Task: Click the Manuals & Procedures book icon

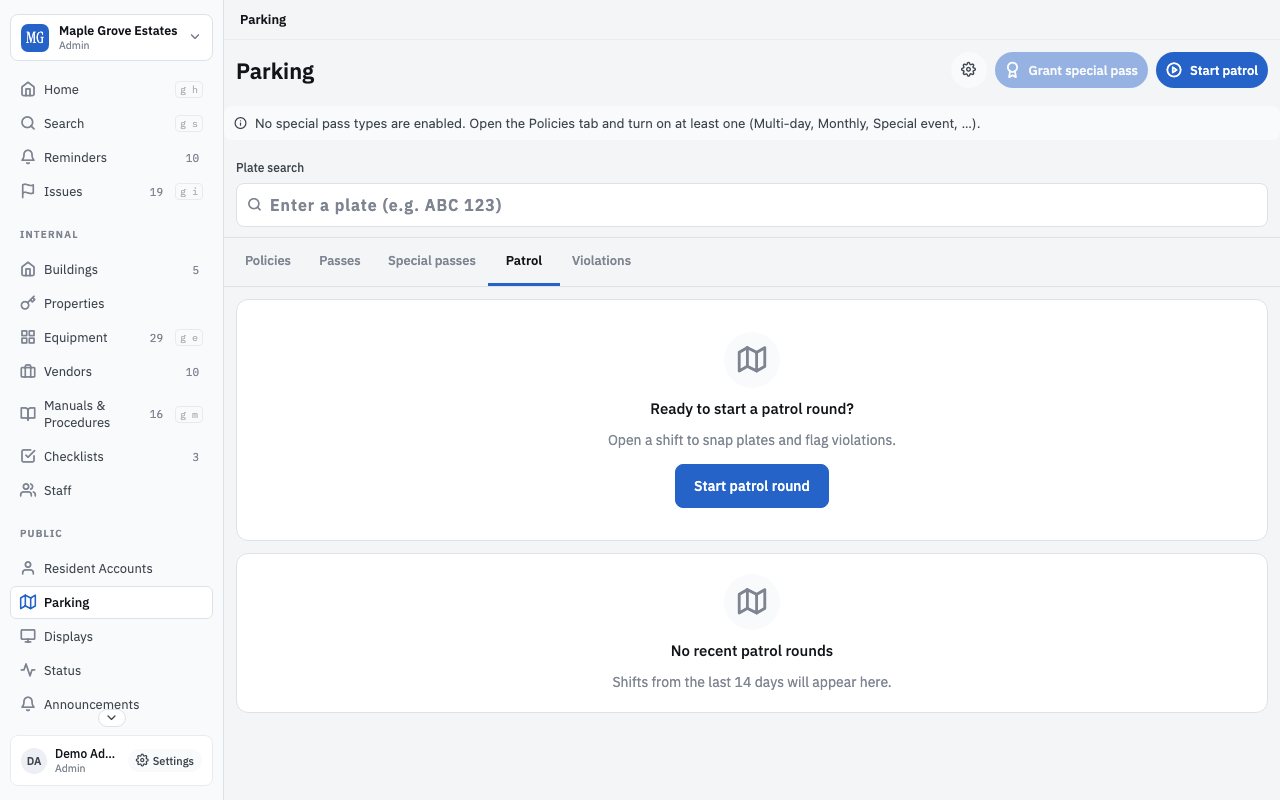Action: 28,414
